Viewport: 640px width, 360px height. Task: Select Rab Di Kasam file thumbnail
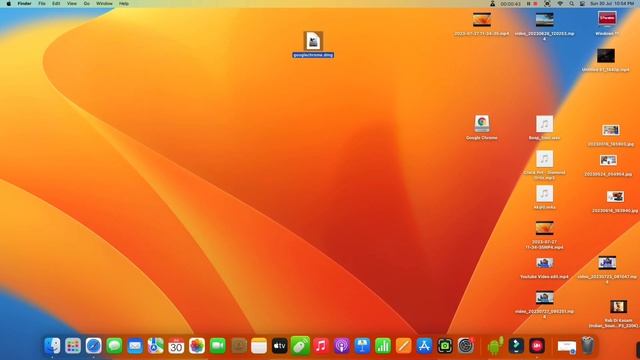point(618,307)
